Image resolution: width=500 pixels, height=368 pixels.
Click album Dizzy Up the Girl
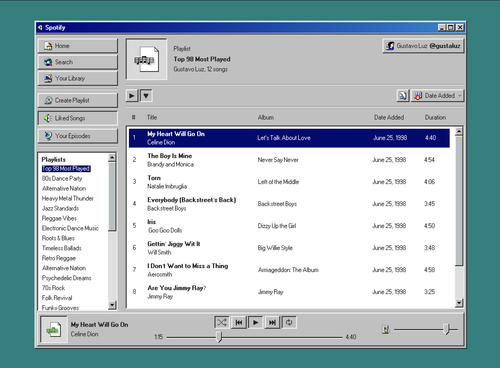(x=277, y=226)
